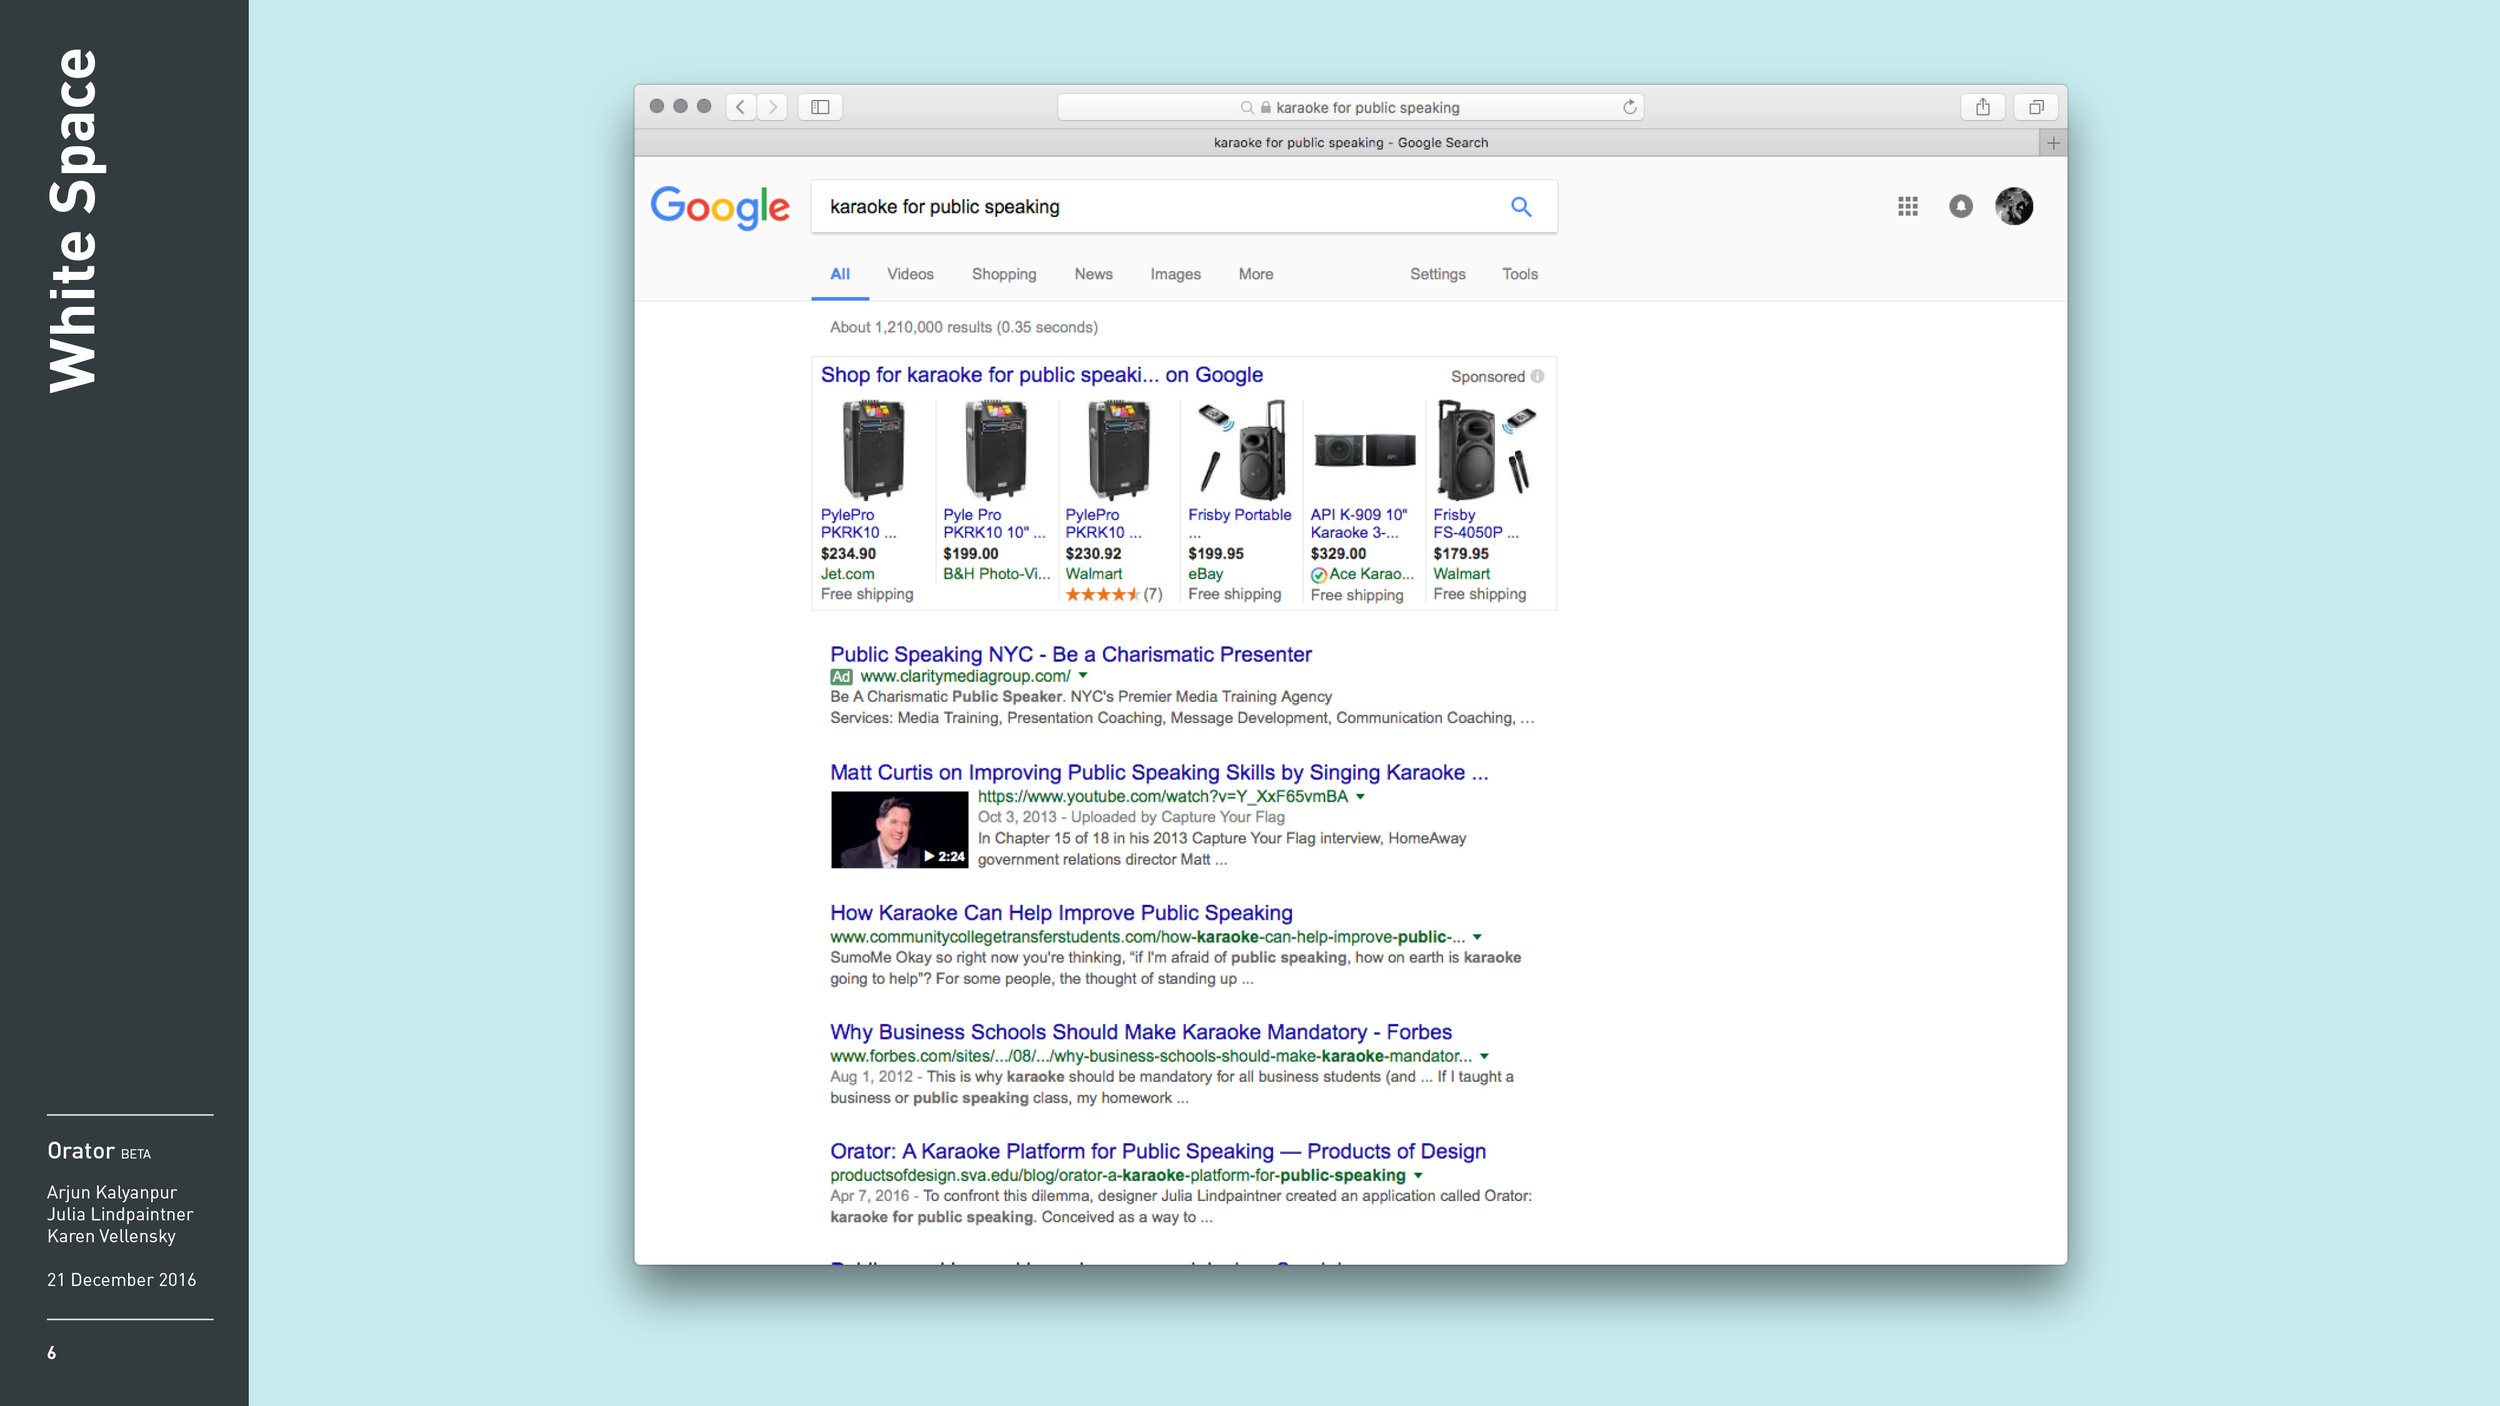Click the Pyle Pro speaker image from B&H
Viewport: 2500px width, 1406px height.
click(995, 450)
